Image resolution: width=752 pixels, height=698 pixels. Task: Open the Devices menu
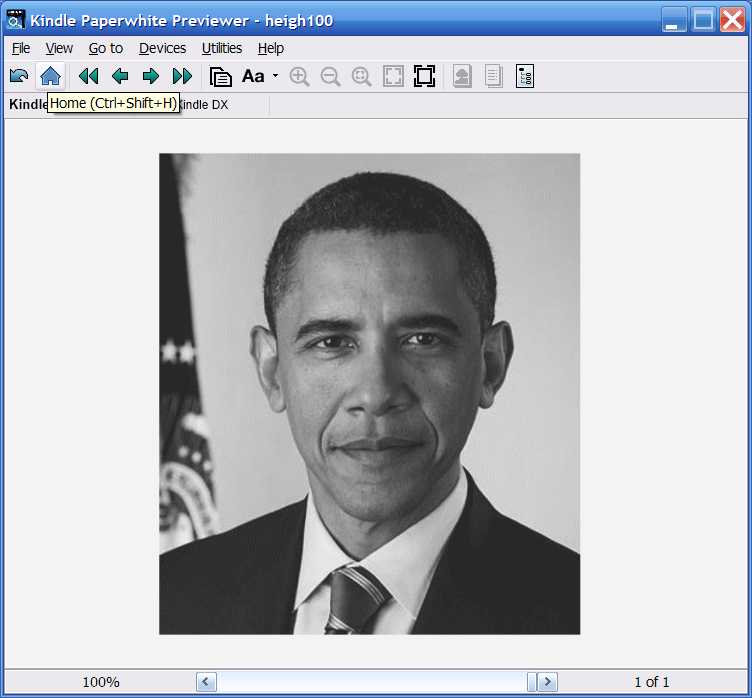[162, 48]
